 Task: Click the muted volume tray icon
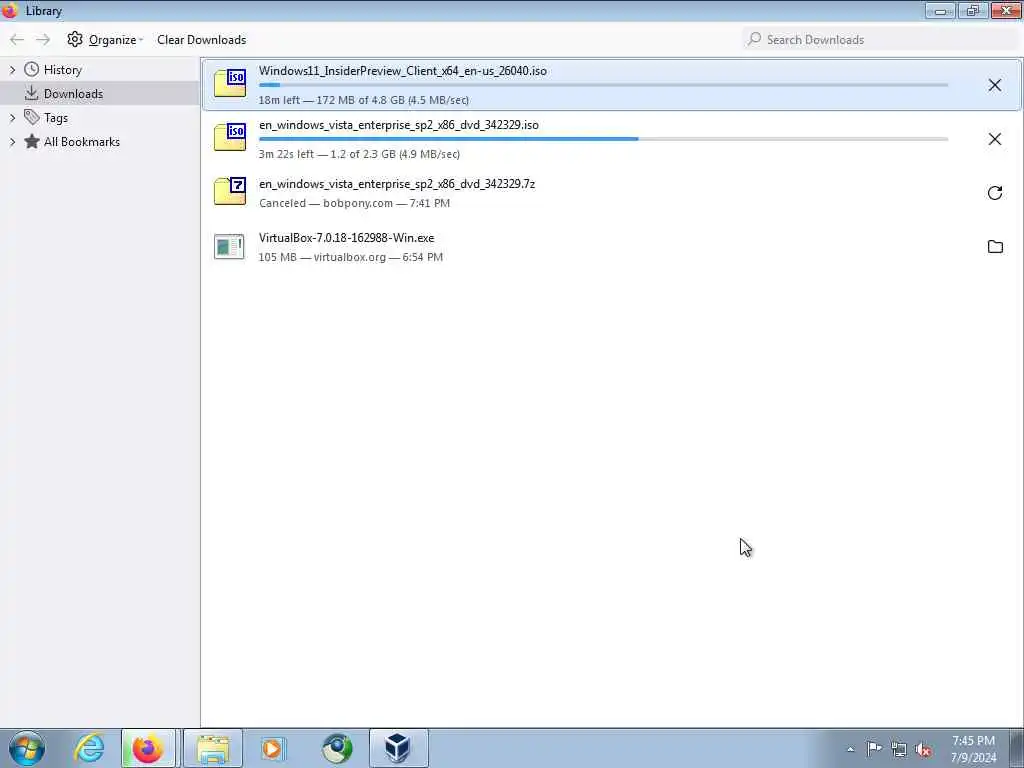pos(923,749)
